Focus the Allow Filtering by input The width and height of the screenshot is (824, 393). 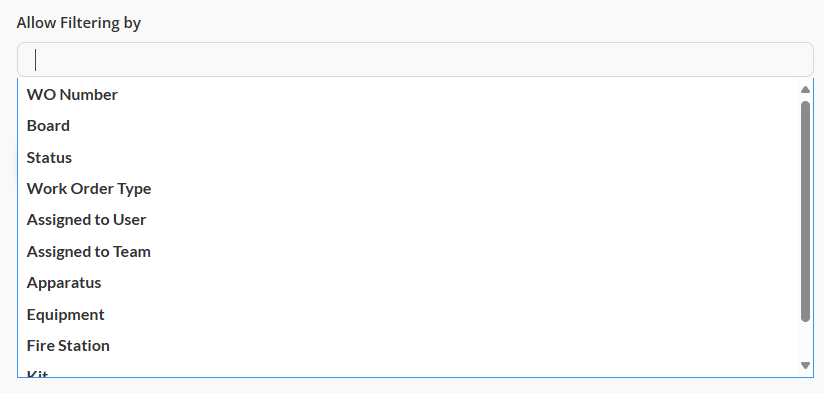[415, 59]
